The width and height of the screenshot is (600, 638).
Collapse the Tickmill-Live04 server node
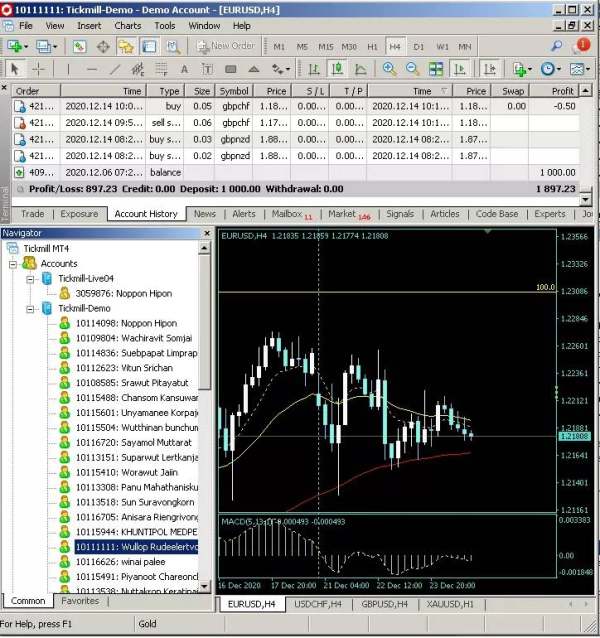pos(30,280)
